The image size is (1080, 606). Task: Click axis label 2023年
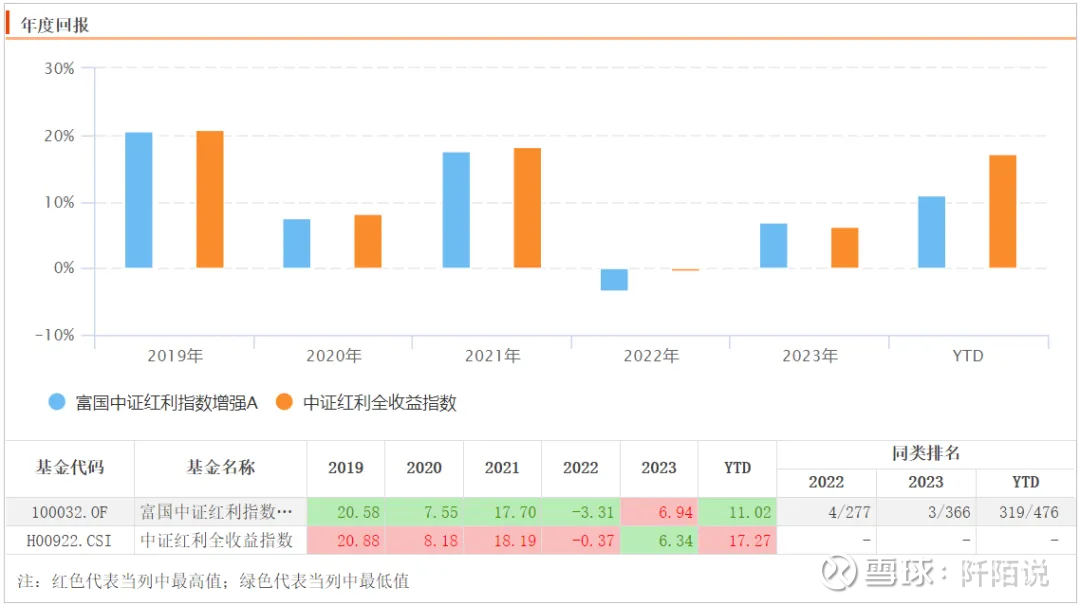(810, 356)
